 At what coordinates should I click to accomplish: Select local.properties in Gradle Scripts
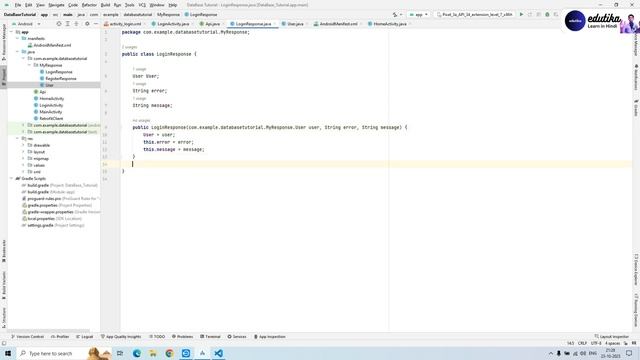pos(40,219)
